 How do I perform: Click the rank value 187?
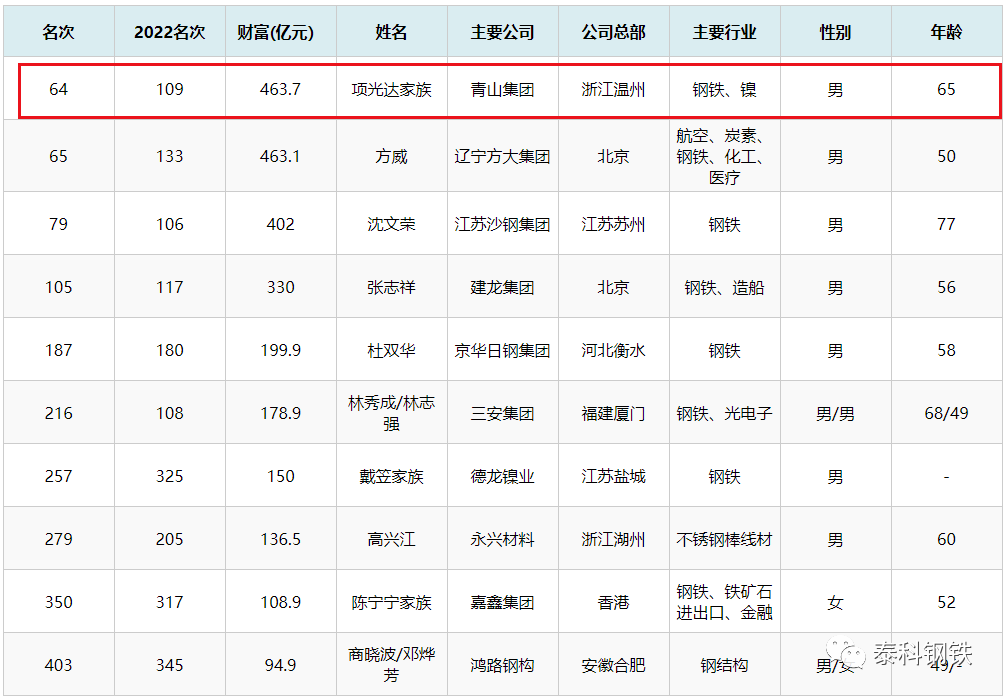pyautogui.click(x=58, y=351)
